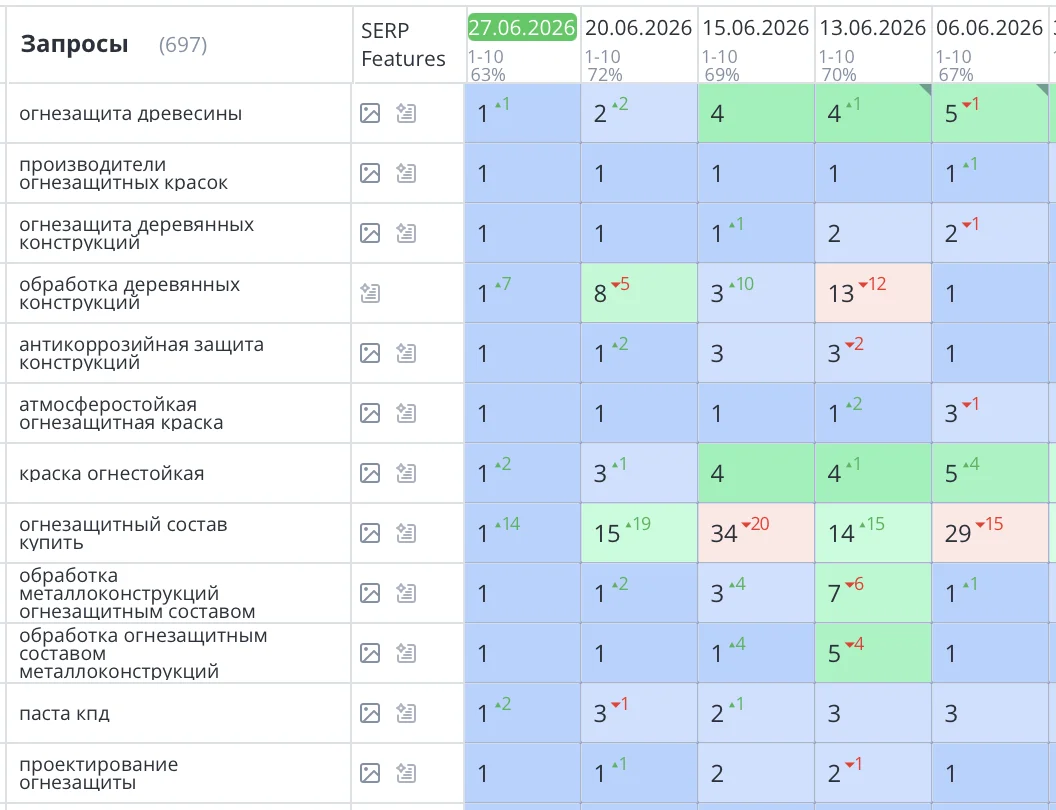The width and height of the screenshot is (1056, 810).
Task: Click the Запросы column heading
Action: [74, 44]
